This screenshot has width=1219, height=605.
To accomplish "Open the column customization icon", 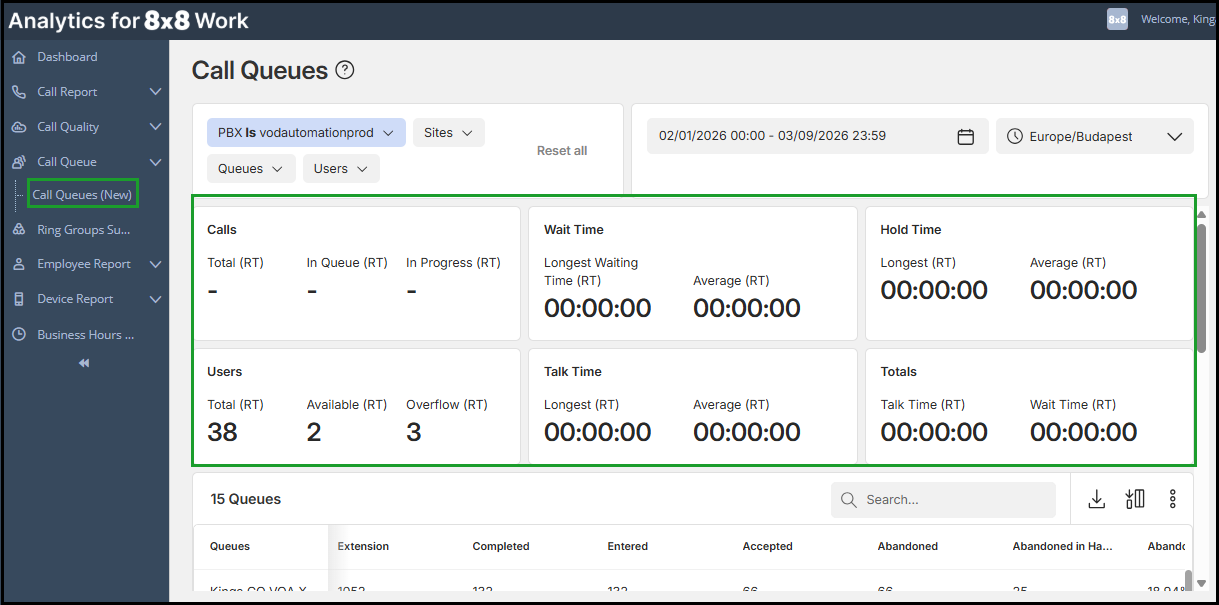I will (x=1134, y=499).
